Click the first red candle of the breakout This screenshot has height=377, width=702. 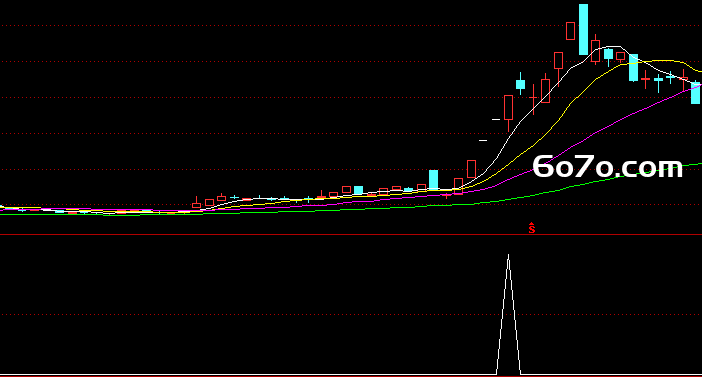[471, 169]
